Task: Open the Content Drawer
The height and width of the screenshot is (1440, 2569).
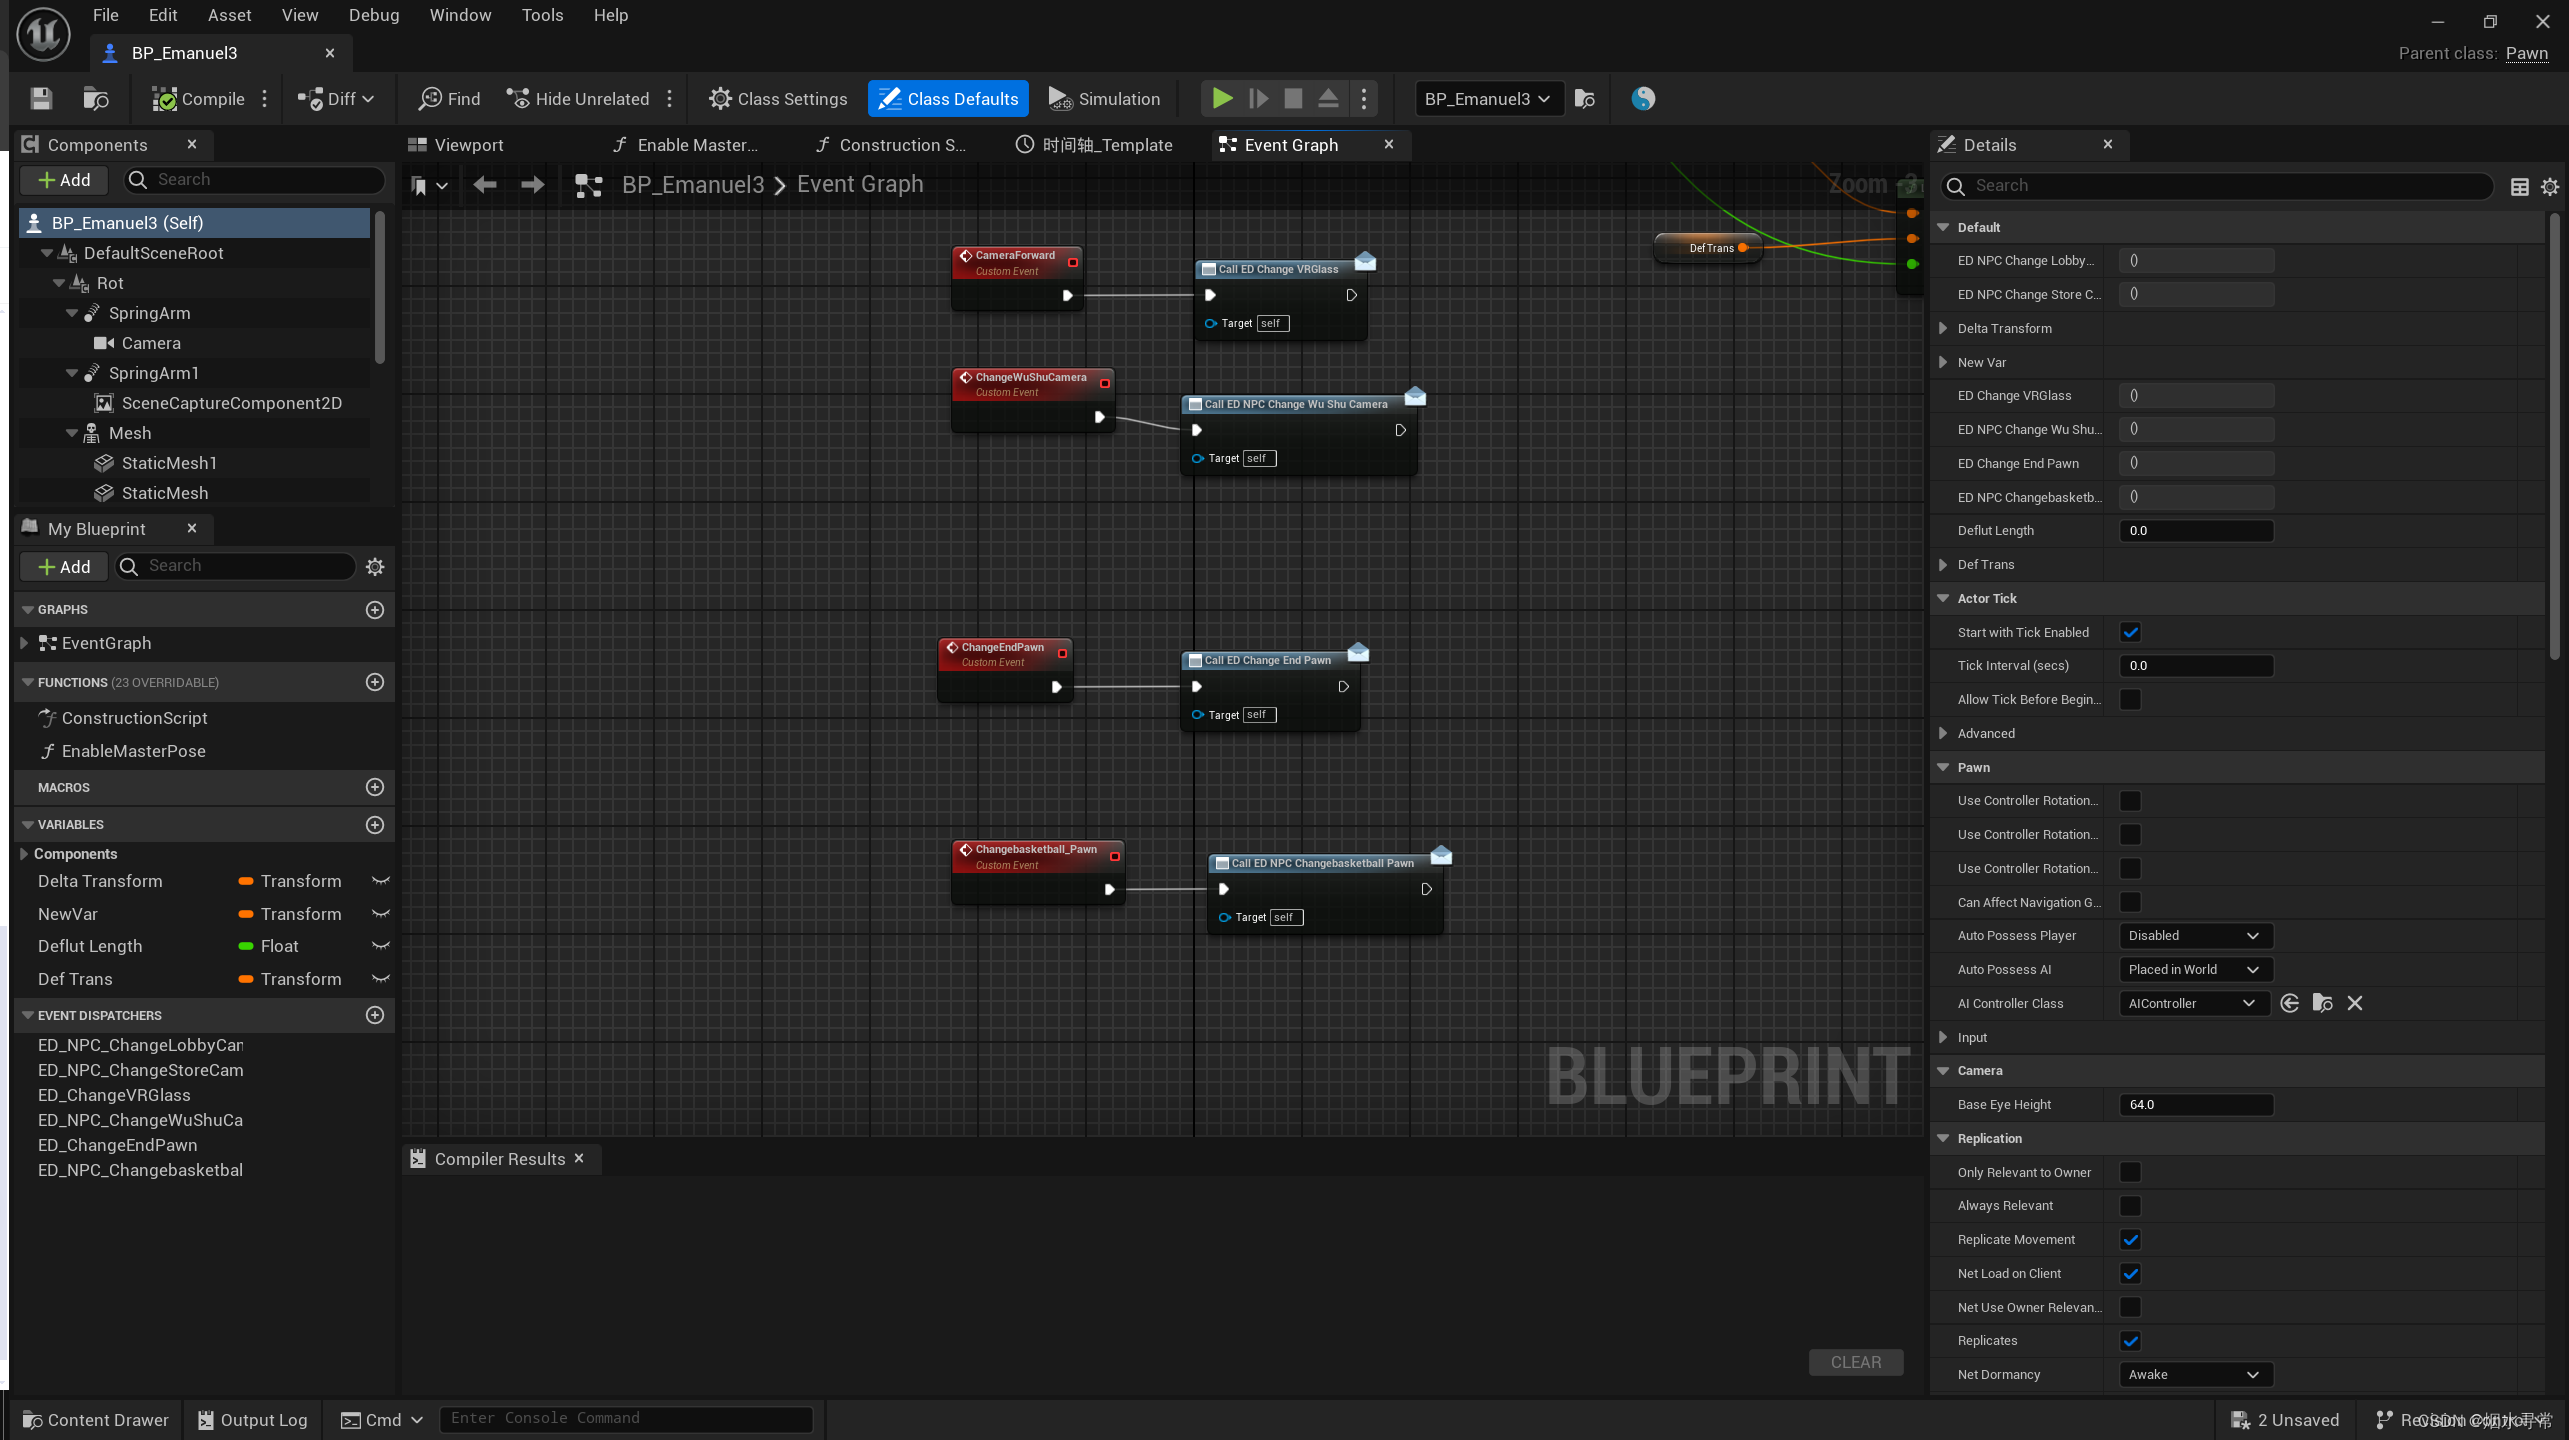Action: [95, 1420]
